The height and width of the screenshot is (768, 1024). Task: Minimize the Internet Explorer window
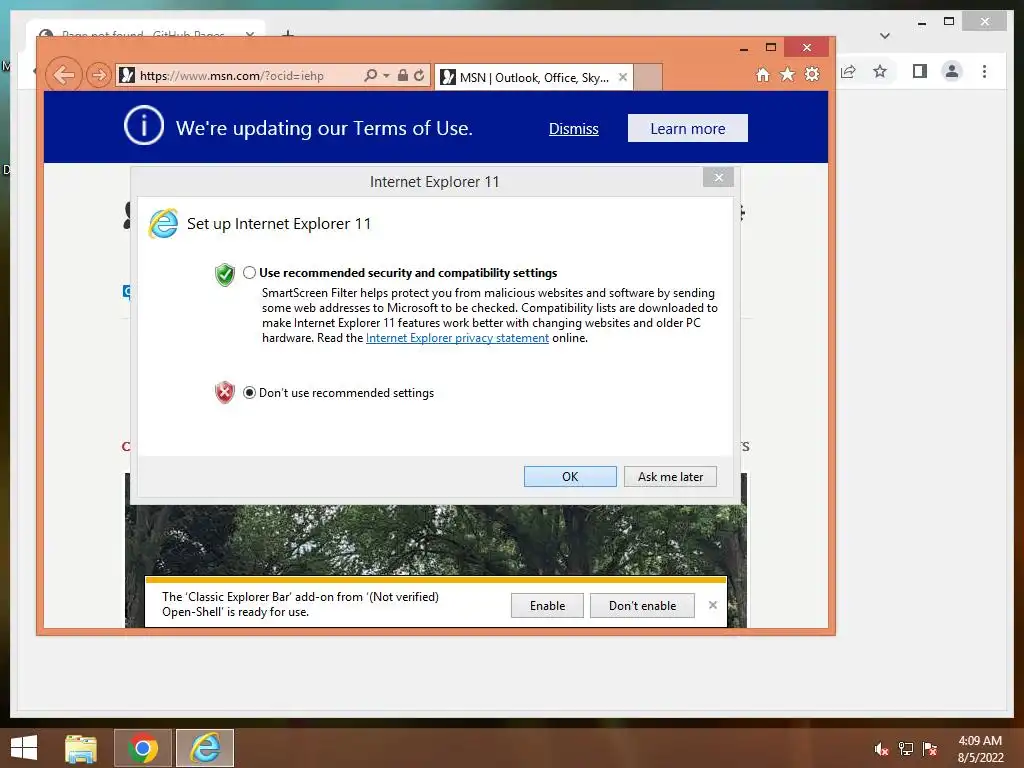744,48
